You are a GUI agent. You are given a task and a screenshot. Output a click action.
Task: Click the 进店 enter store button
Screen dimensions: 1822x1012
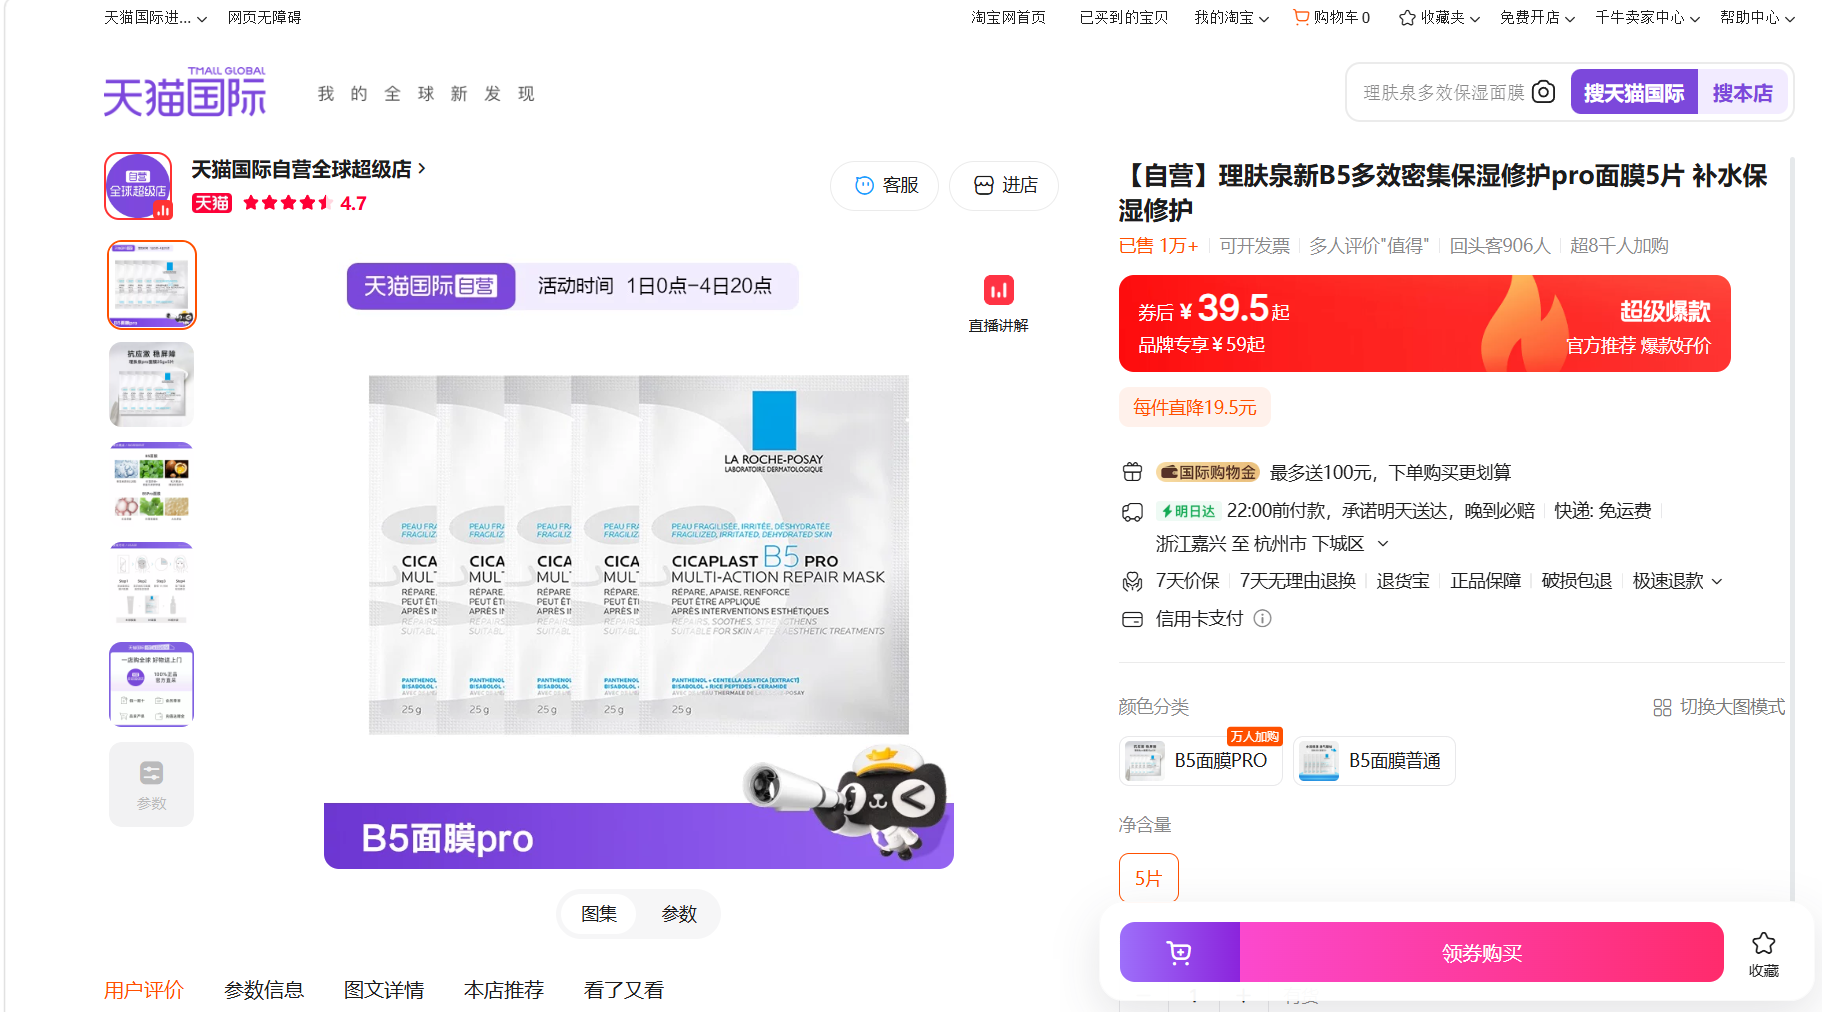tap(1003, 186)
